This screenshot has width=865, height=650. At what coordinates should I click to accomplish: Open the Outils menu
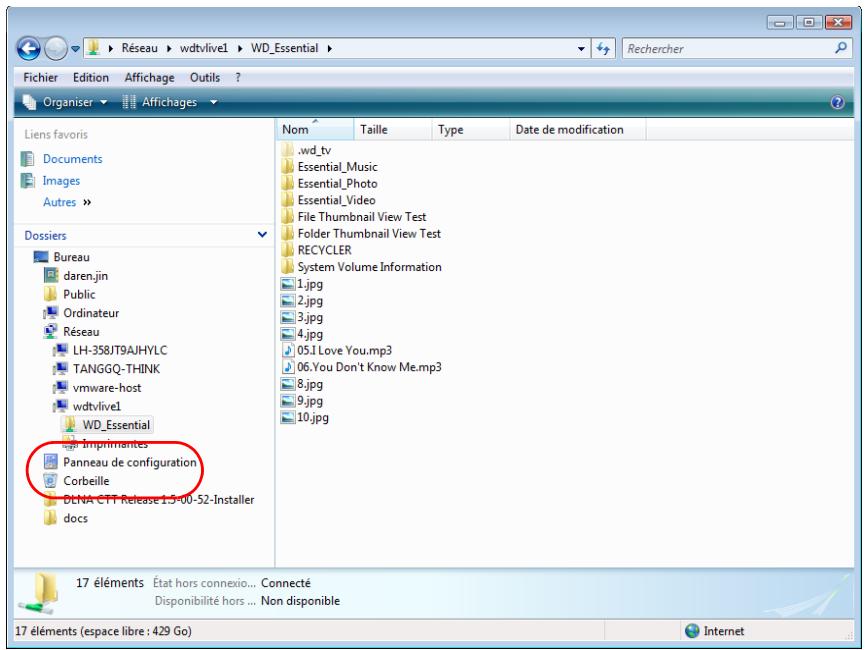pos(205,78)
